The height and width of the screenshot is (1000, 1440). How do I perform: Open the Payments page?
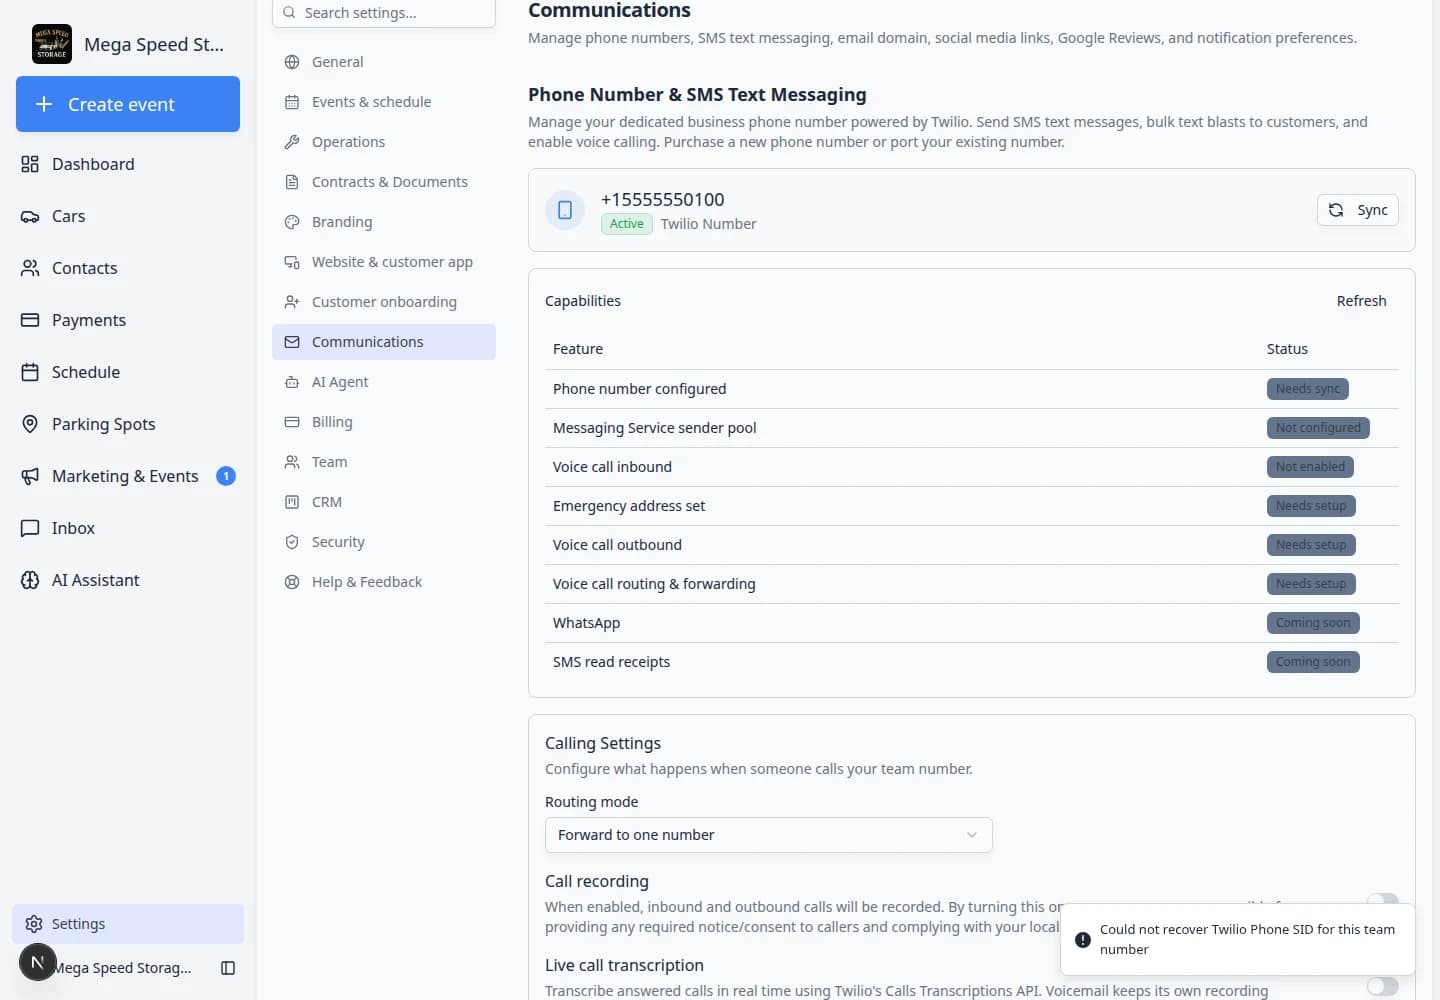(x=128, y=320)
